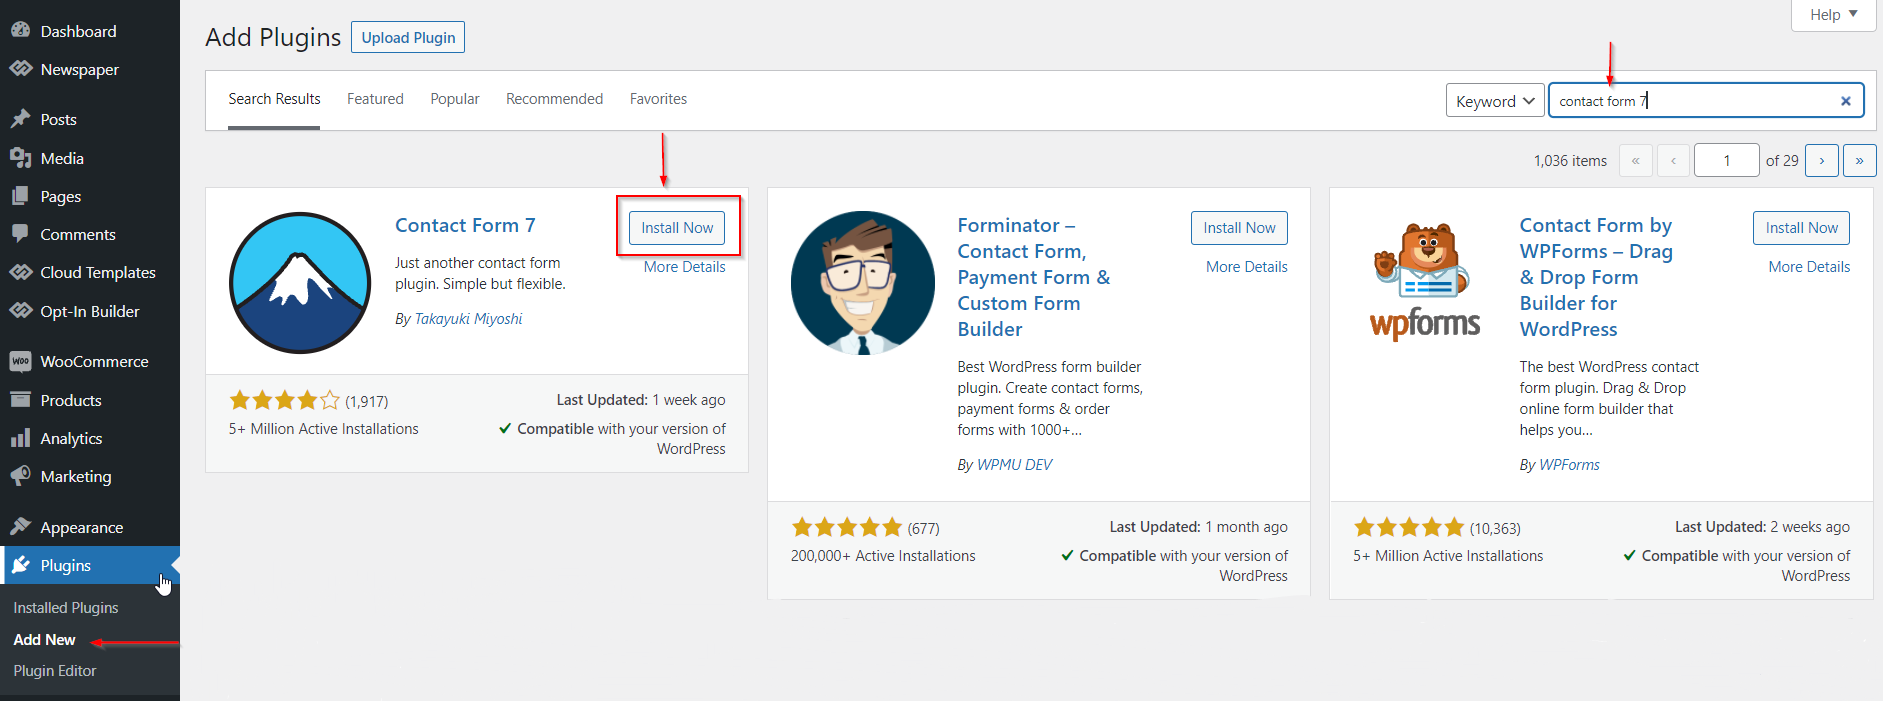
Task: Open author link WPMU DEV
Action: 1014,465
